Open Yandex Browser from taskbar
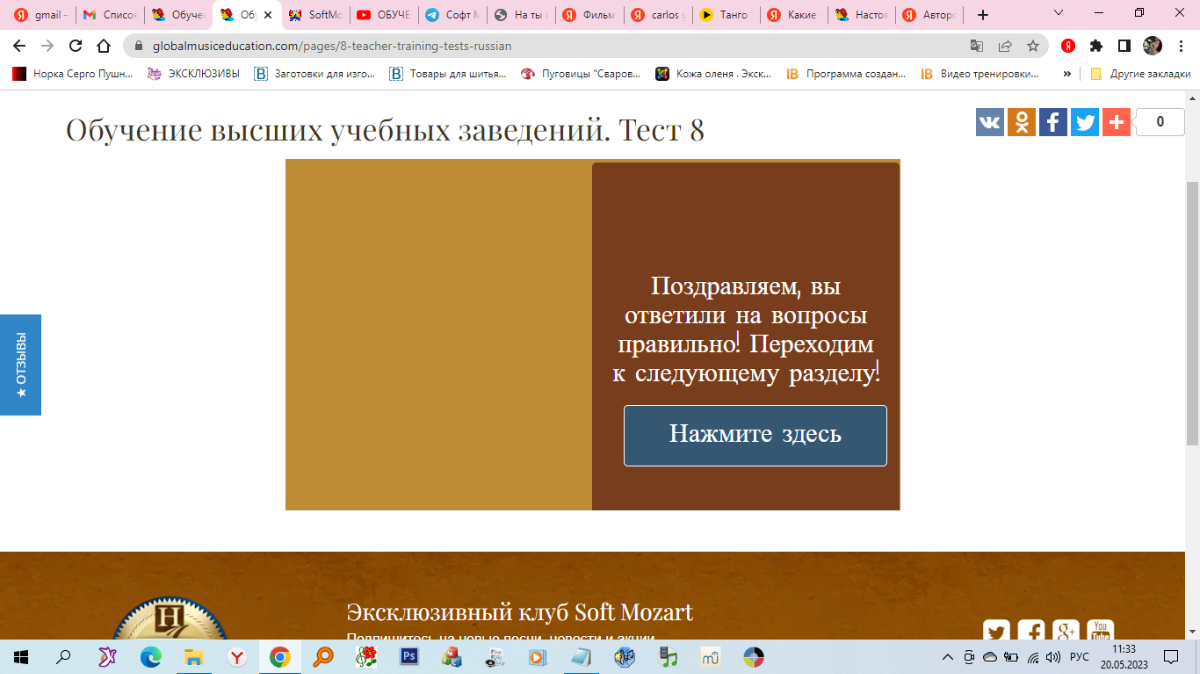The image size is (1200, 674). (237, 657)
